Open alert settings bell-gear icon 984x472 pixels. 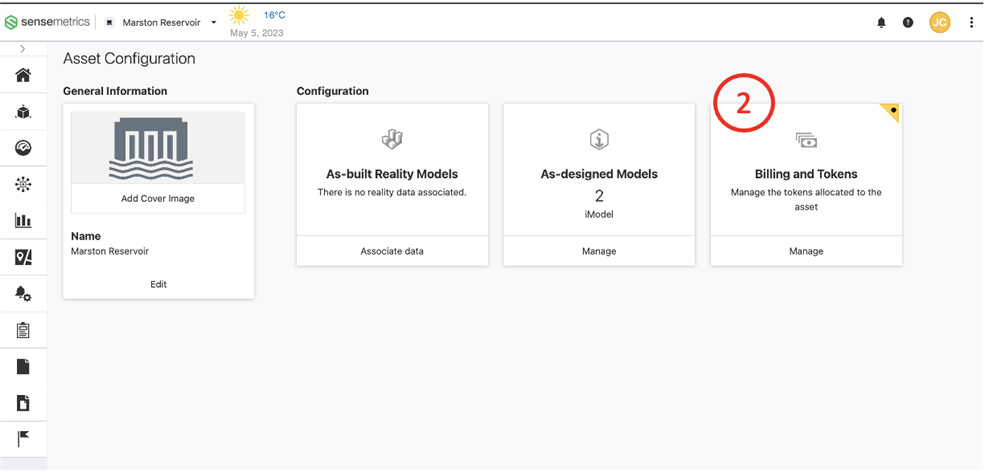23,294
